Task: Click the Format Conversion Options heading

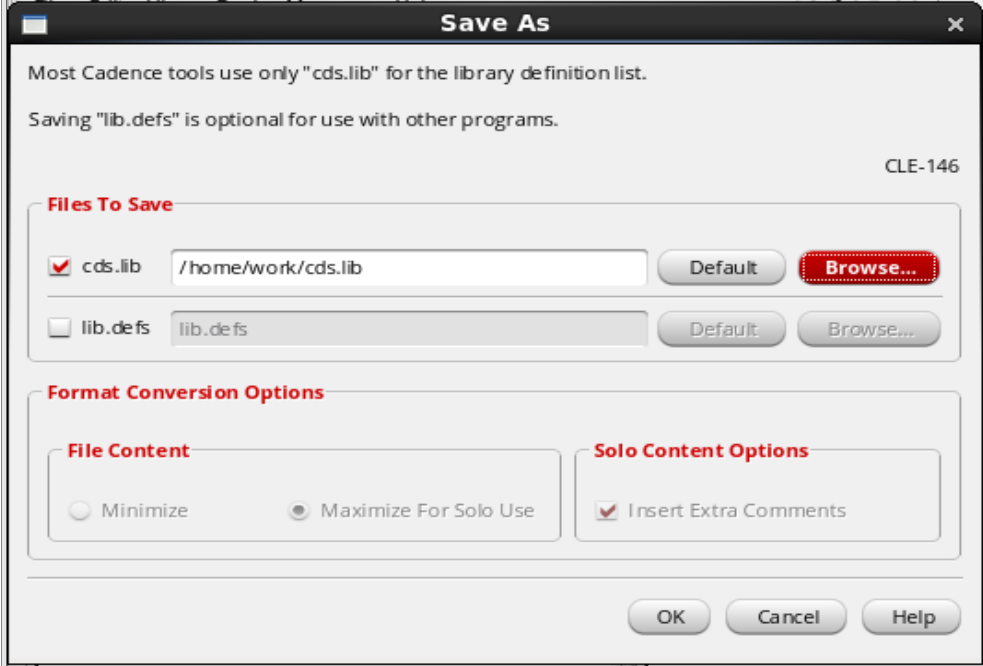Action: click(x=185, y=392)
